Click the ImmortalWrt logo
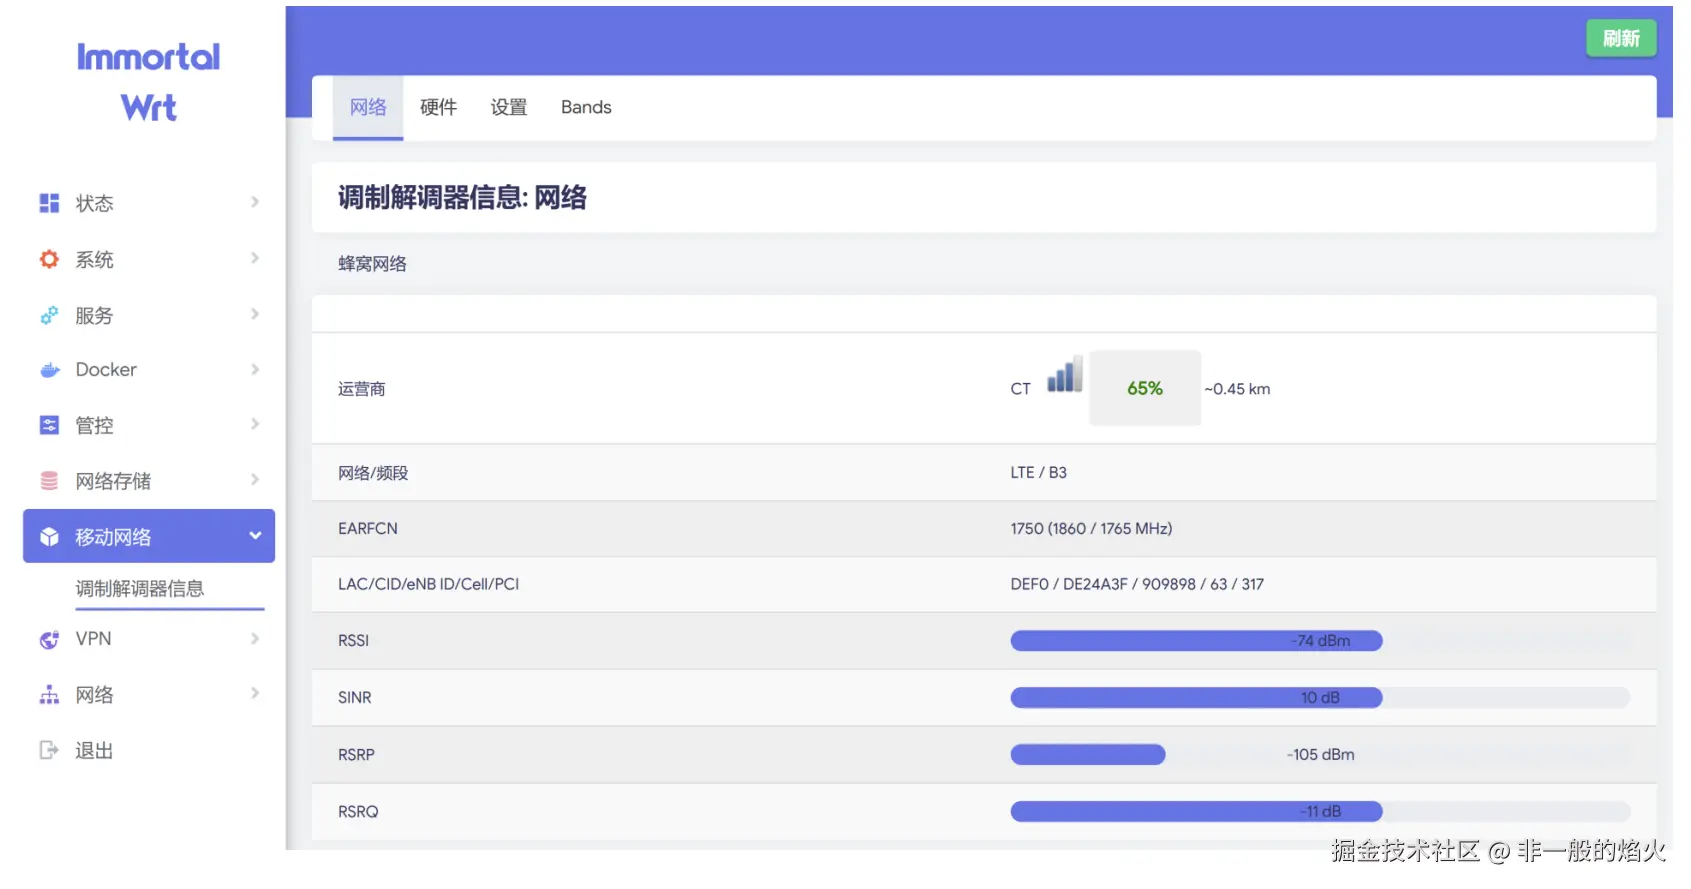 148,82
